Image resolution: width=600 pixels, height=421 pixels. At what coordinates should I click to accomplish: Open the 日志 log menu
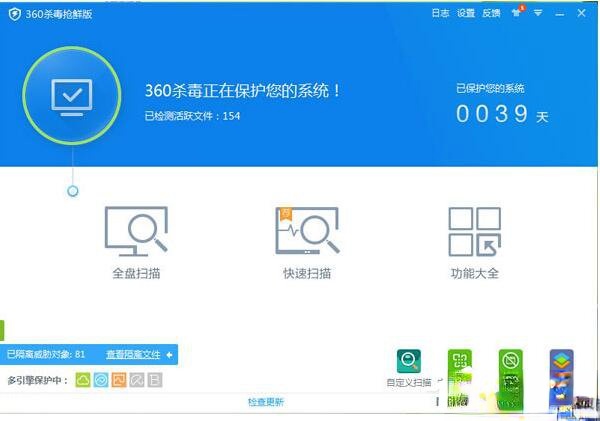coord(440,13)
